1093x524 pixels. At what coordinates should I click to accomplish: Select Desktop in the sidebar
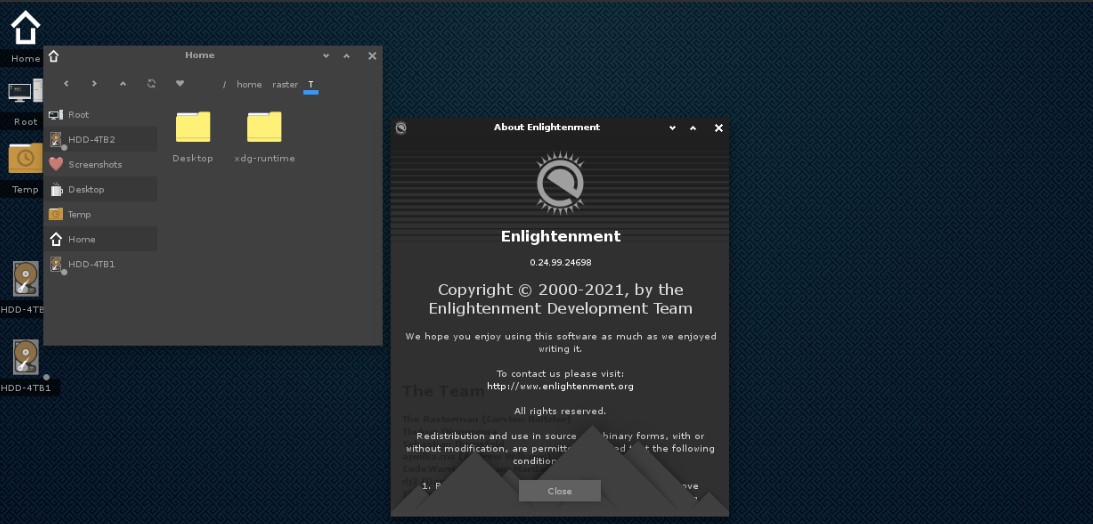[x=102, y=190]
